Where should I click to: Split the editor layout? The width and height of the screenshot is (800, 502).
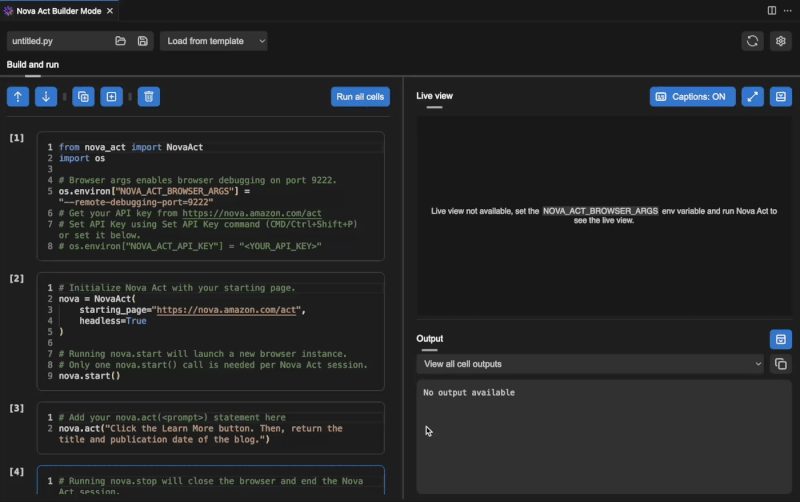pyautogui.click(x=771, y=11)
